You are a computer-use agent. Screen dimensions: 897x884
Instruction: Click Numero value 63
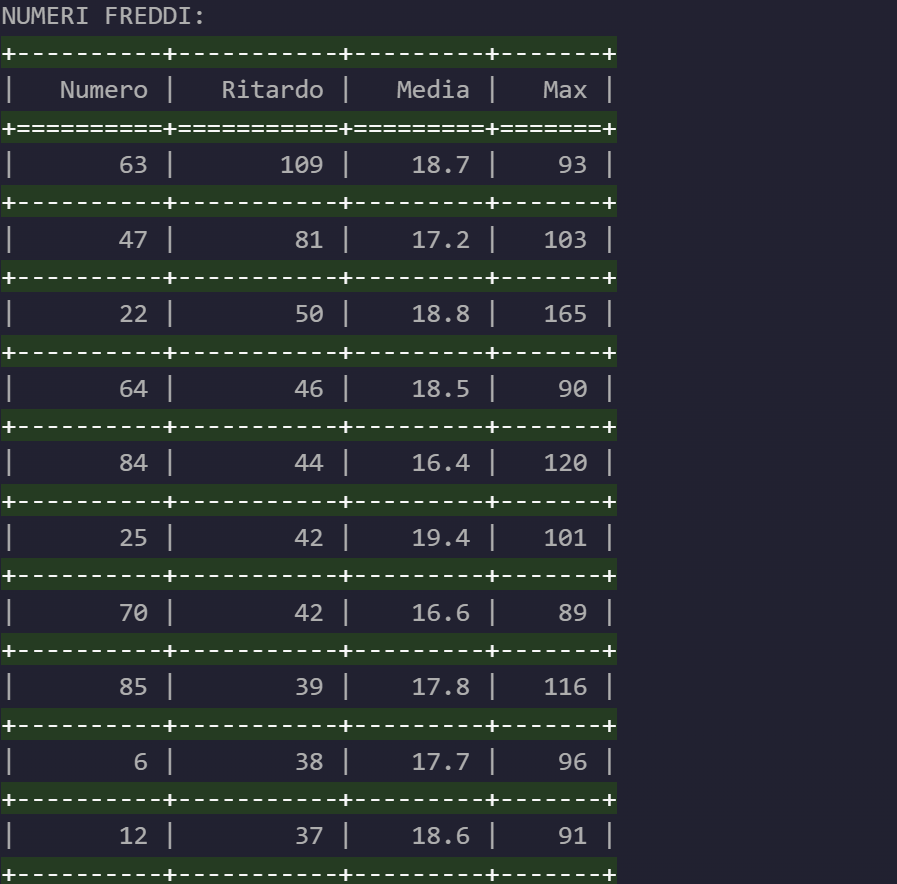click(x=133, y=165)
